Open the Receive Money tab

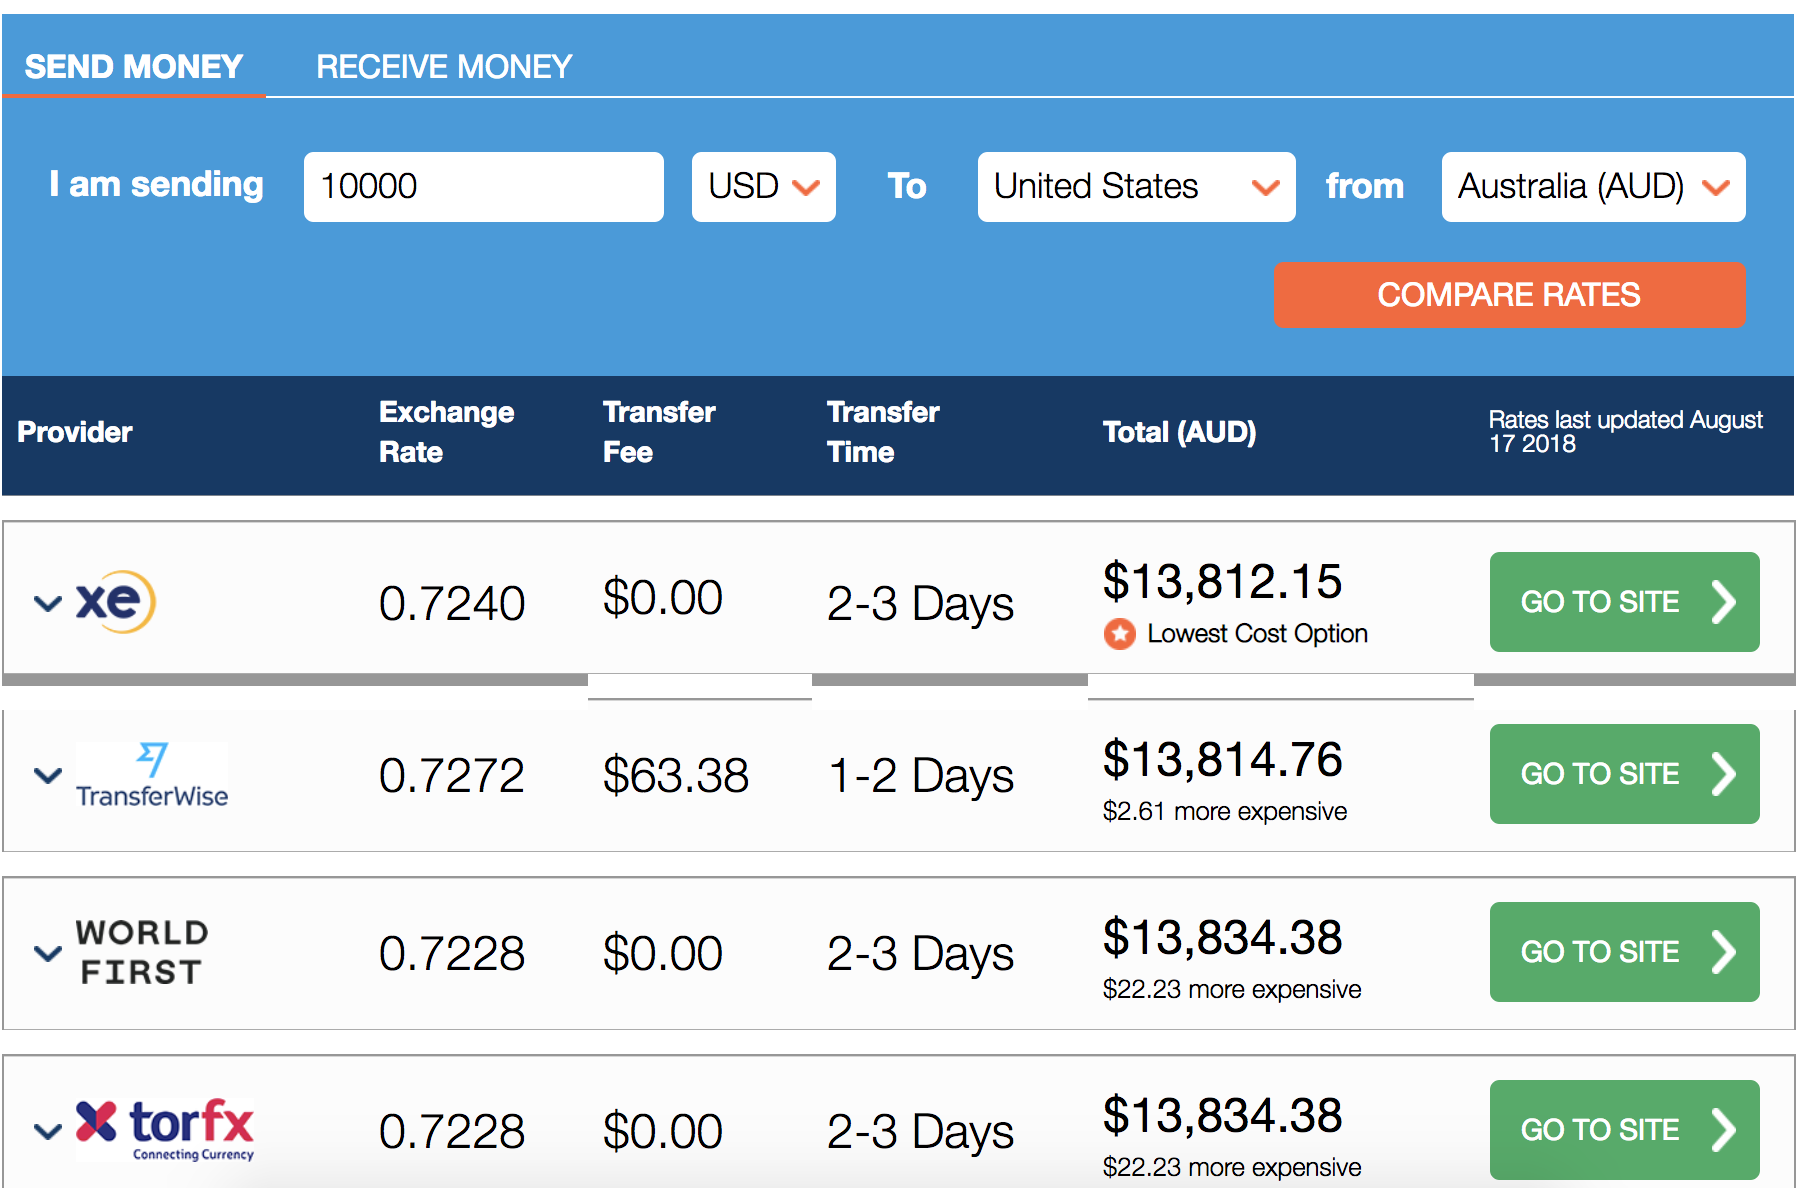(444, 67)
